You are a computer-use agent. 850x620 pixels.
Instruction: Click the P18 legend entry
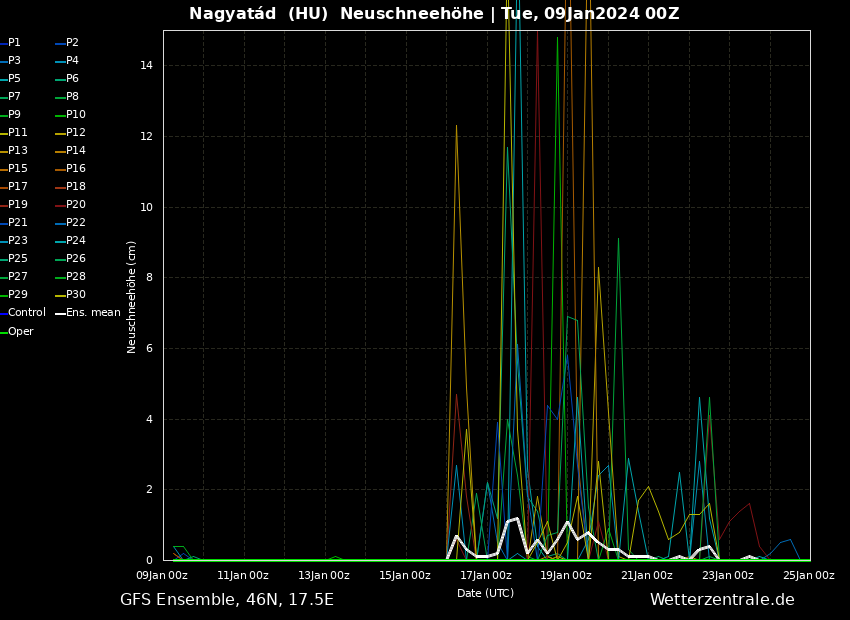(75, 187)
